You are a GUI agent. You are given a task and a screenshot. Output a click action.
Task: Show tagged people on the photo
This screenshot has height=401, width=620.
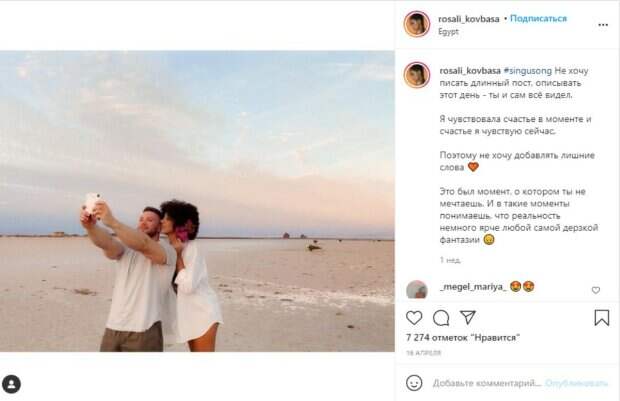(11, 384)
